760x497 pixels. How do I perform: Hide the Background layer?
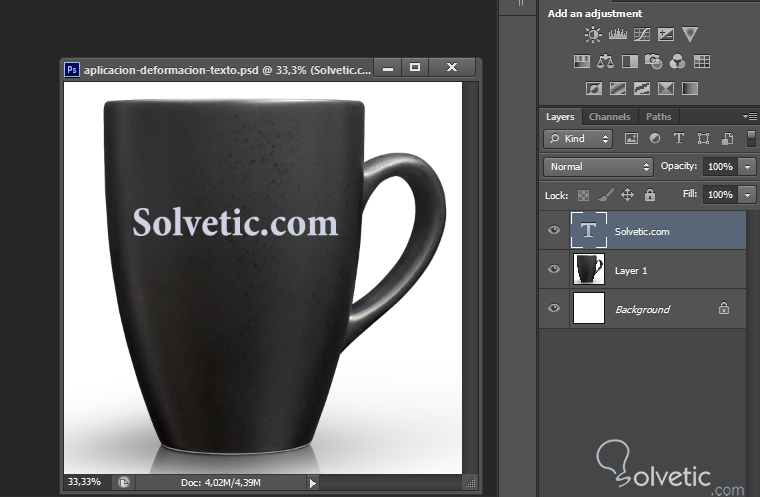(554, 308)
